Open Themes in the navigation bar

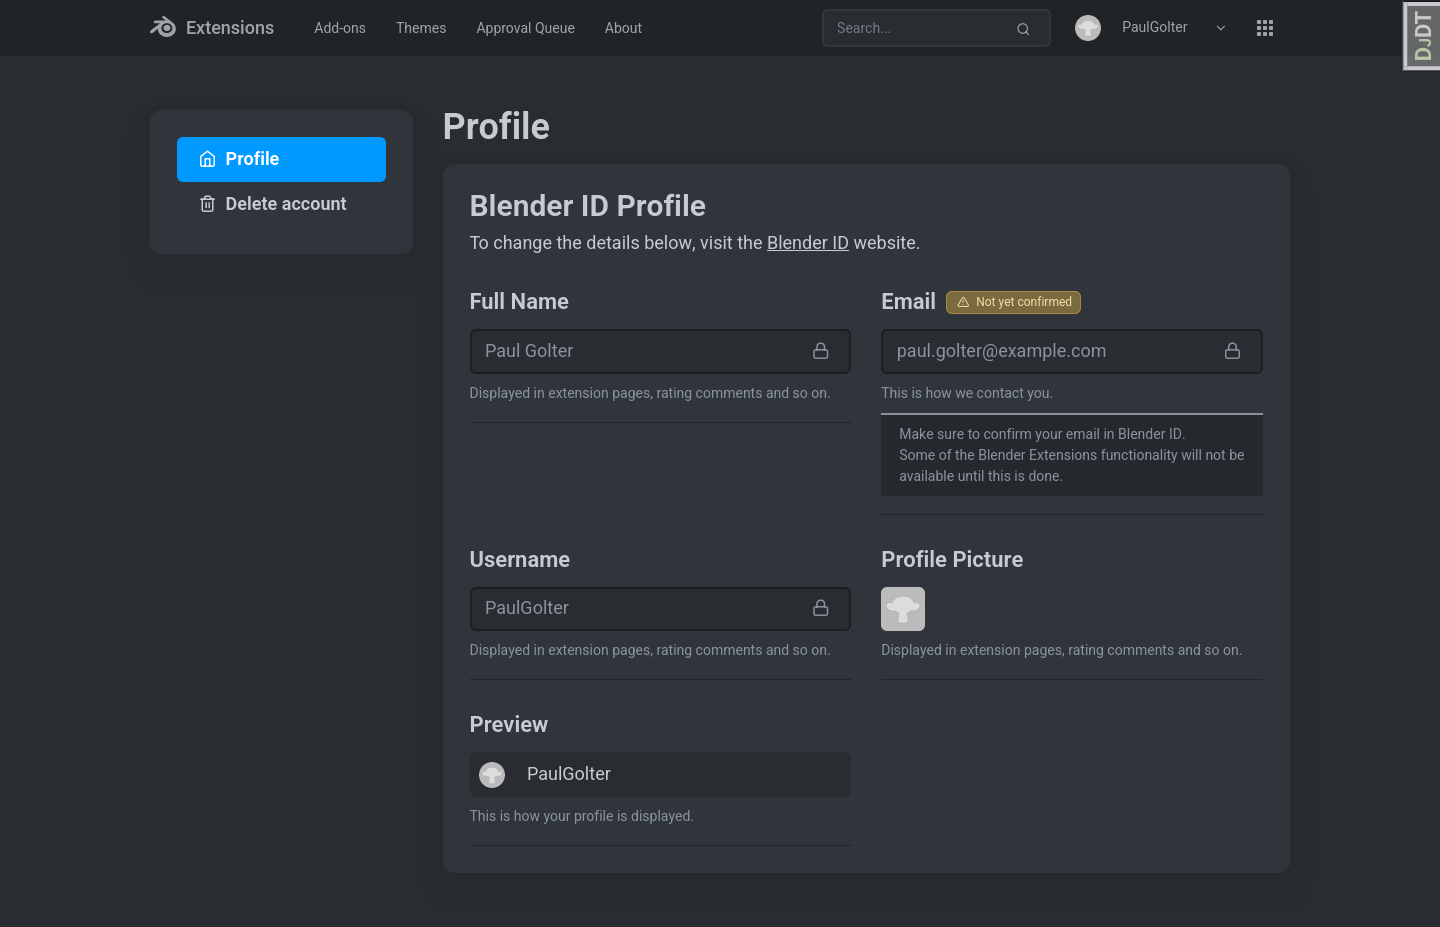421,28
